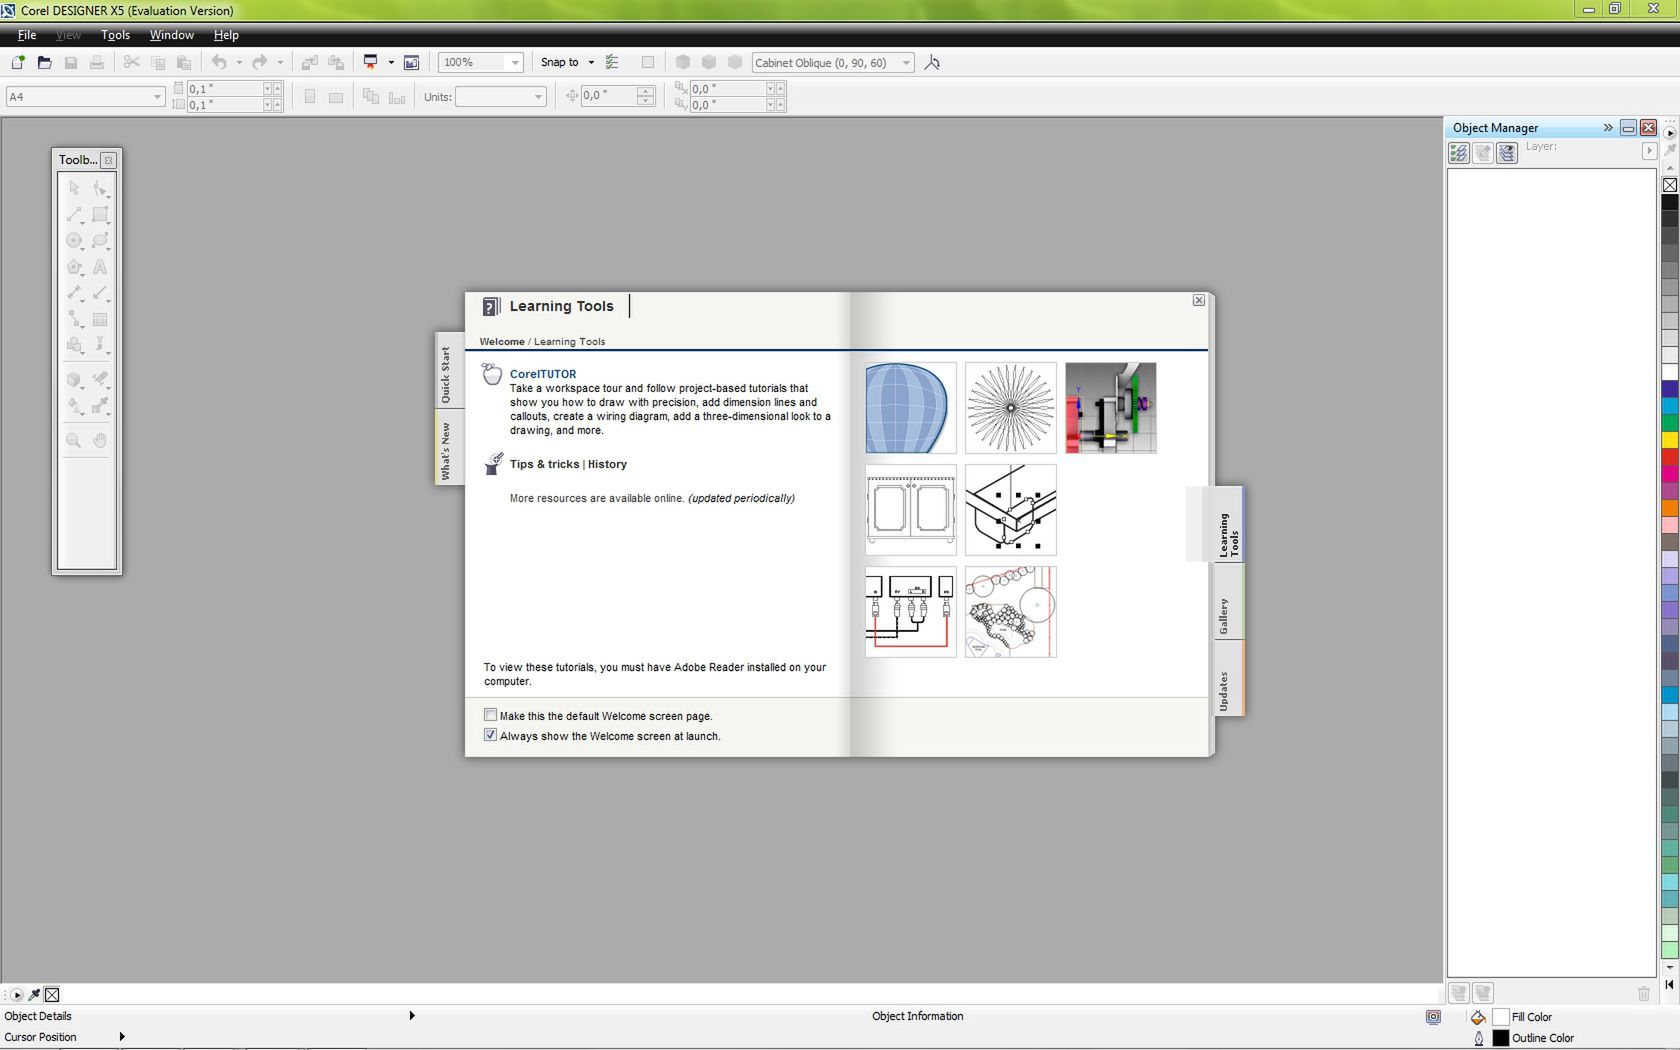Select the Shape edit tool in Toolbox
The height and width of the screenshot is (1050, 1680).
coord(100,188)
